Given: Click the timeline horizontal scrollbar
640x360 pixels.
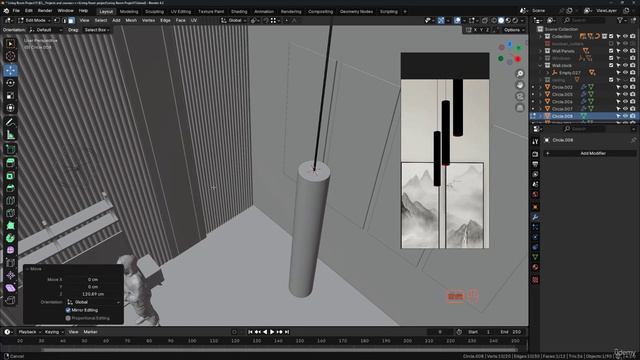Looking at the screenshot, I should (x=280, y=349).
